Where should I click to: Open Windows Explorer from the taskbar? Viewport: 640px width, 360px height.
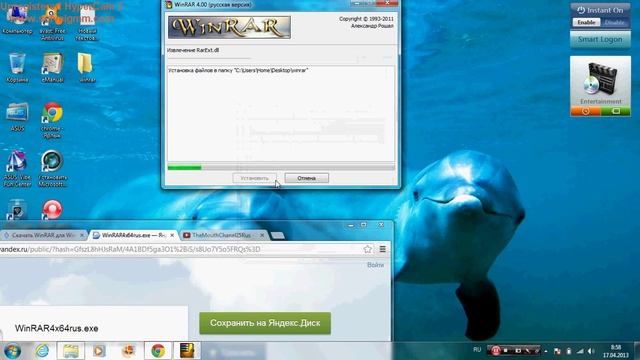[71, 351]
